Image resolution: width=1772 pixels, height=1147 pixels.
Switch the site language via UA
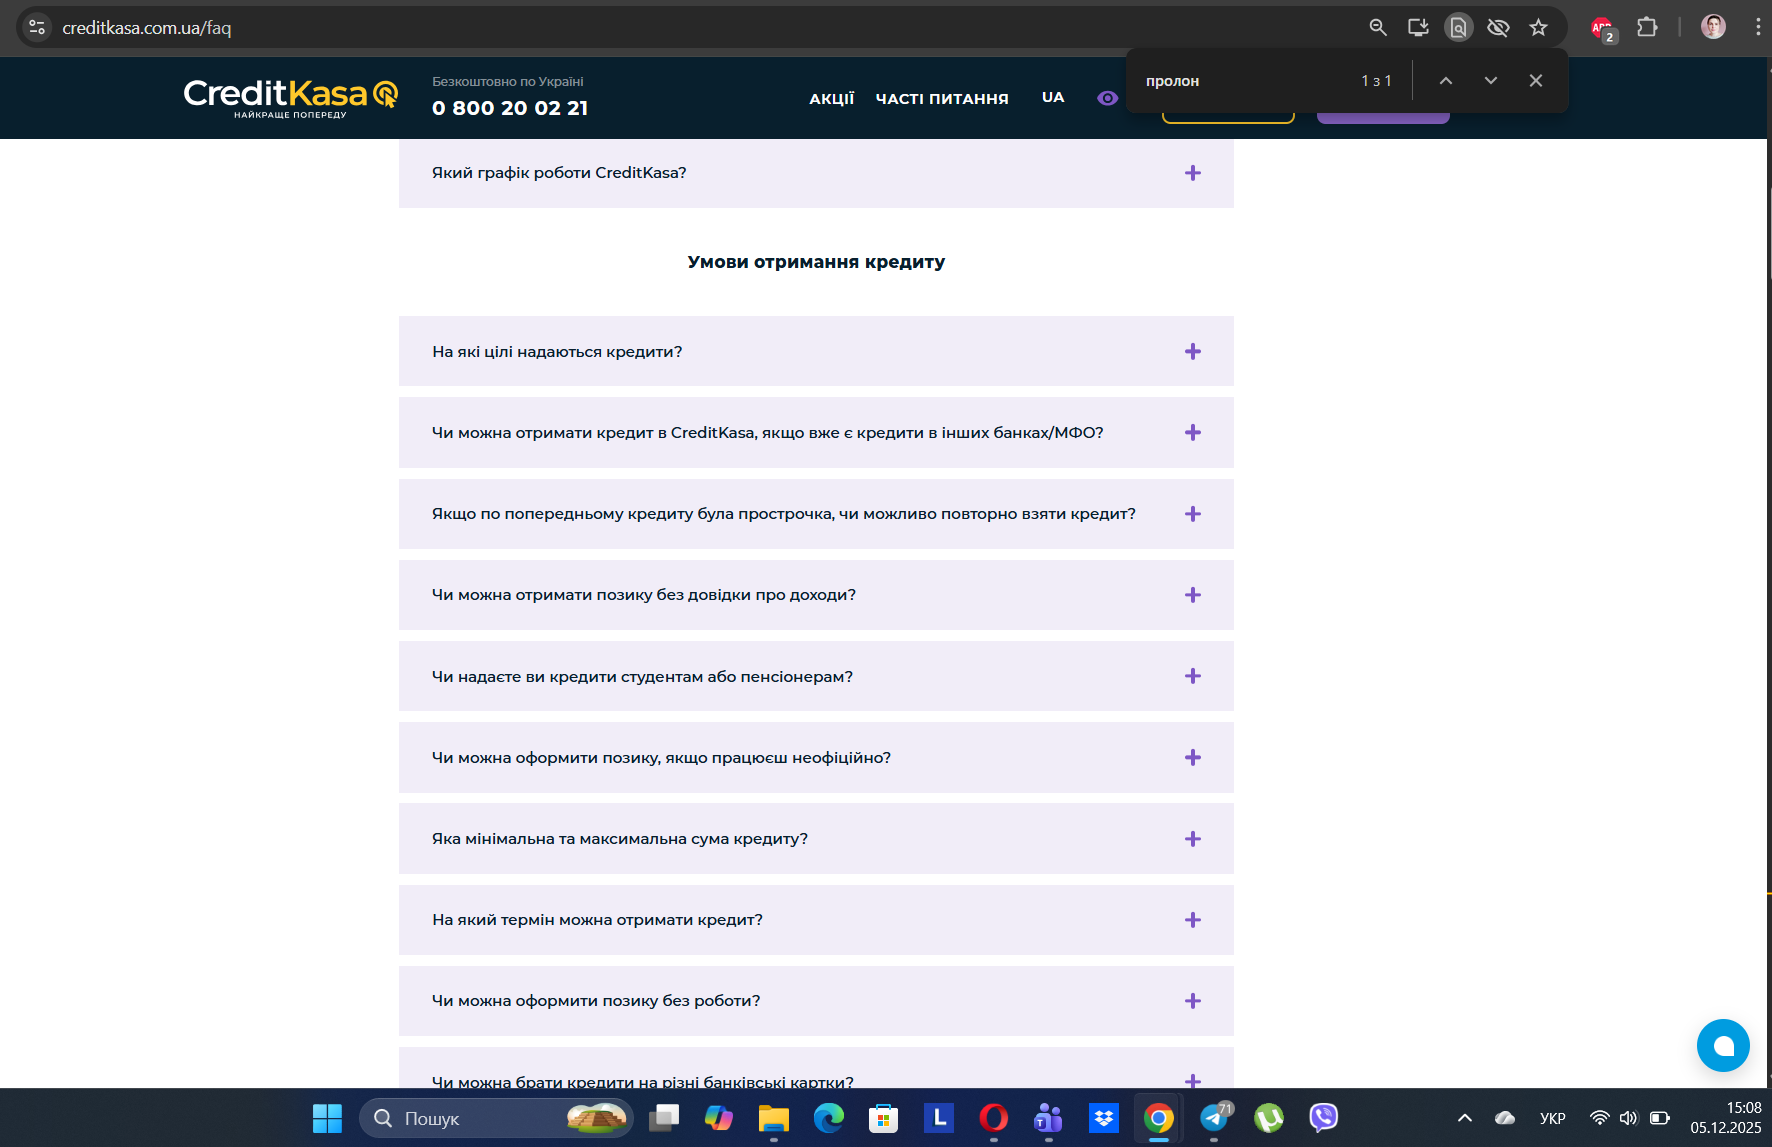click(1053, 97)
